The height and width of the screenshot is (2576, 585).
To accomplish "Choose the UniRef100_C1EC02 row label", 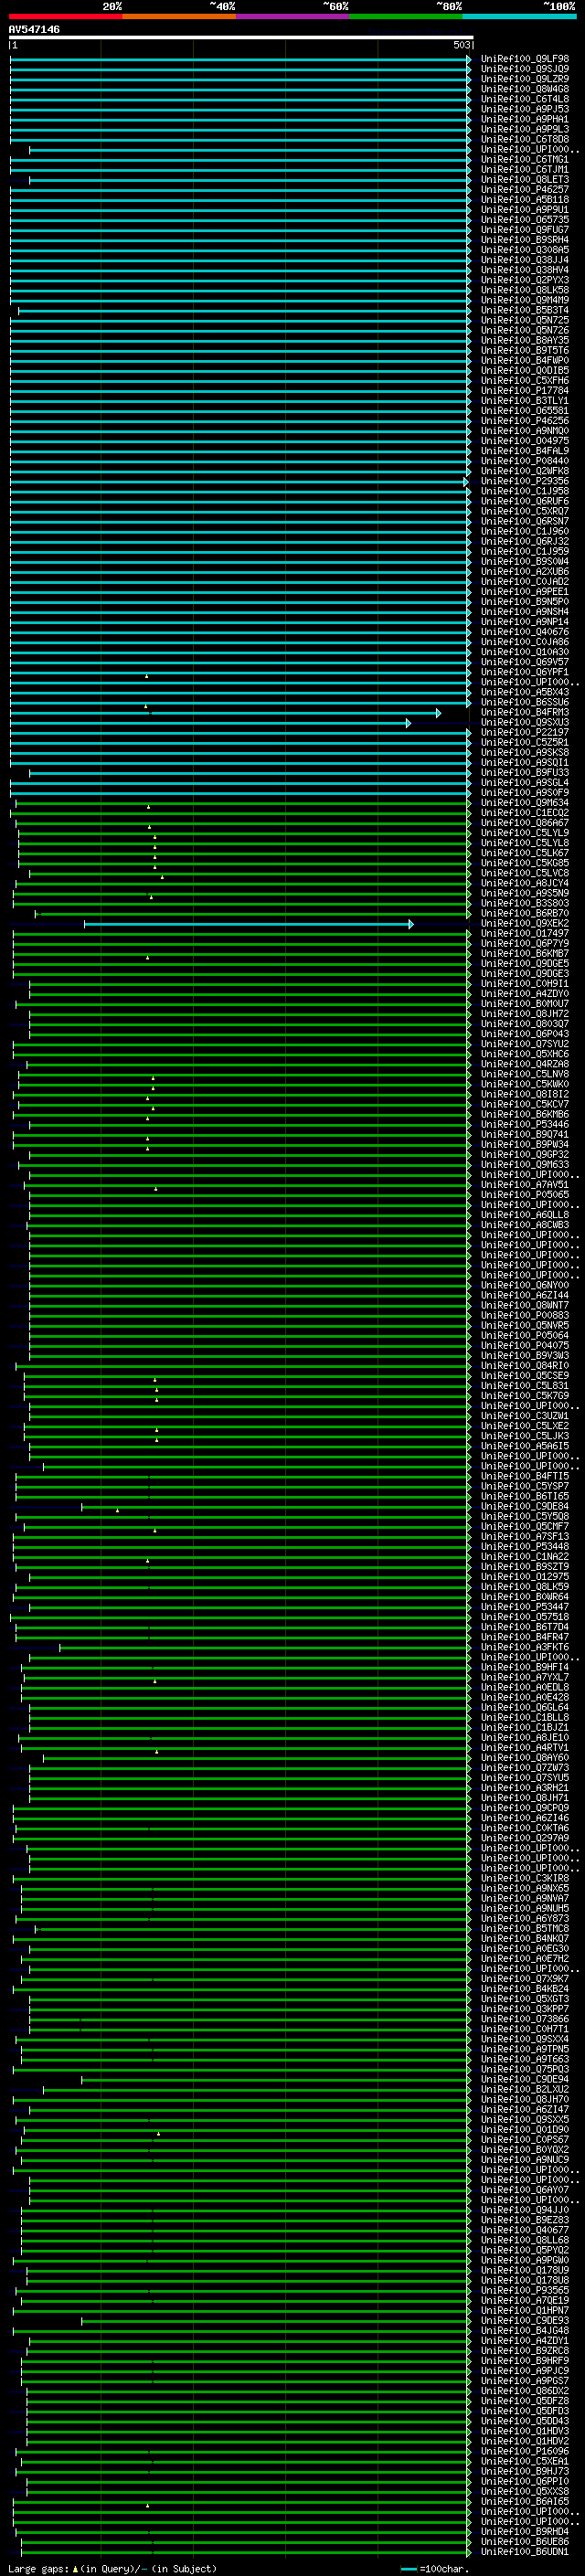I will (524, 813).
